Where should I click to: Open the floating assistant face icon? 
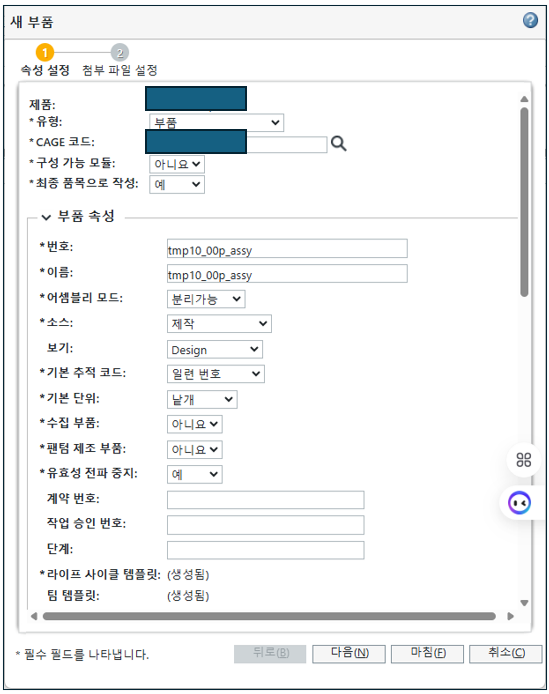point(519,503)
